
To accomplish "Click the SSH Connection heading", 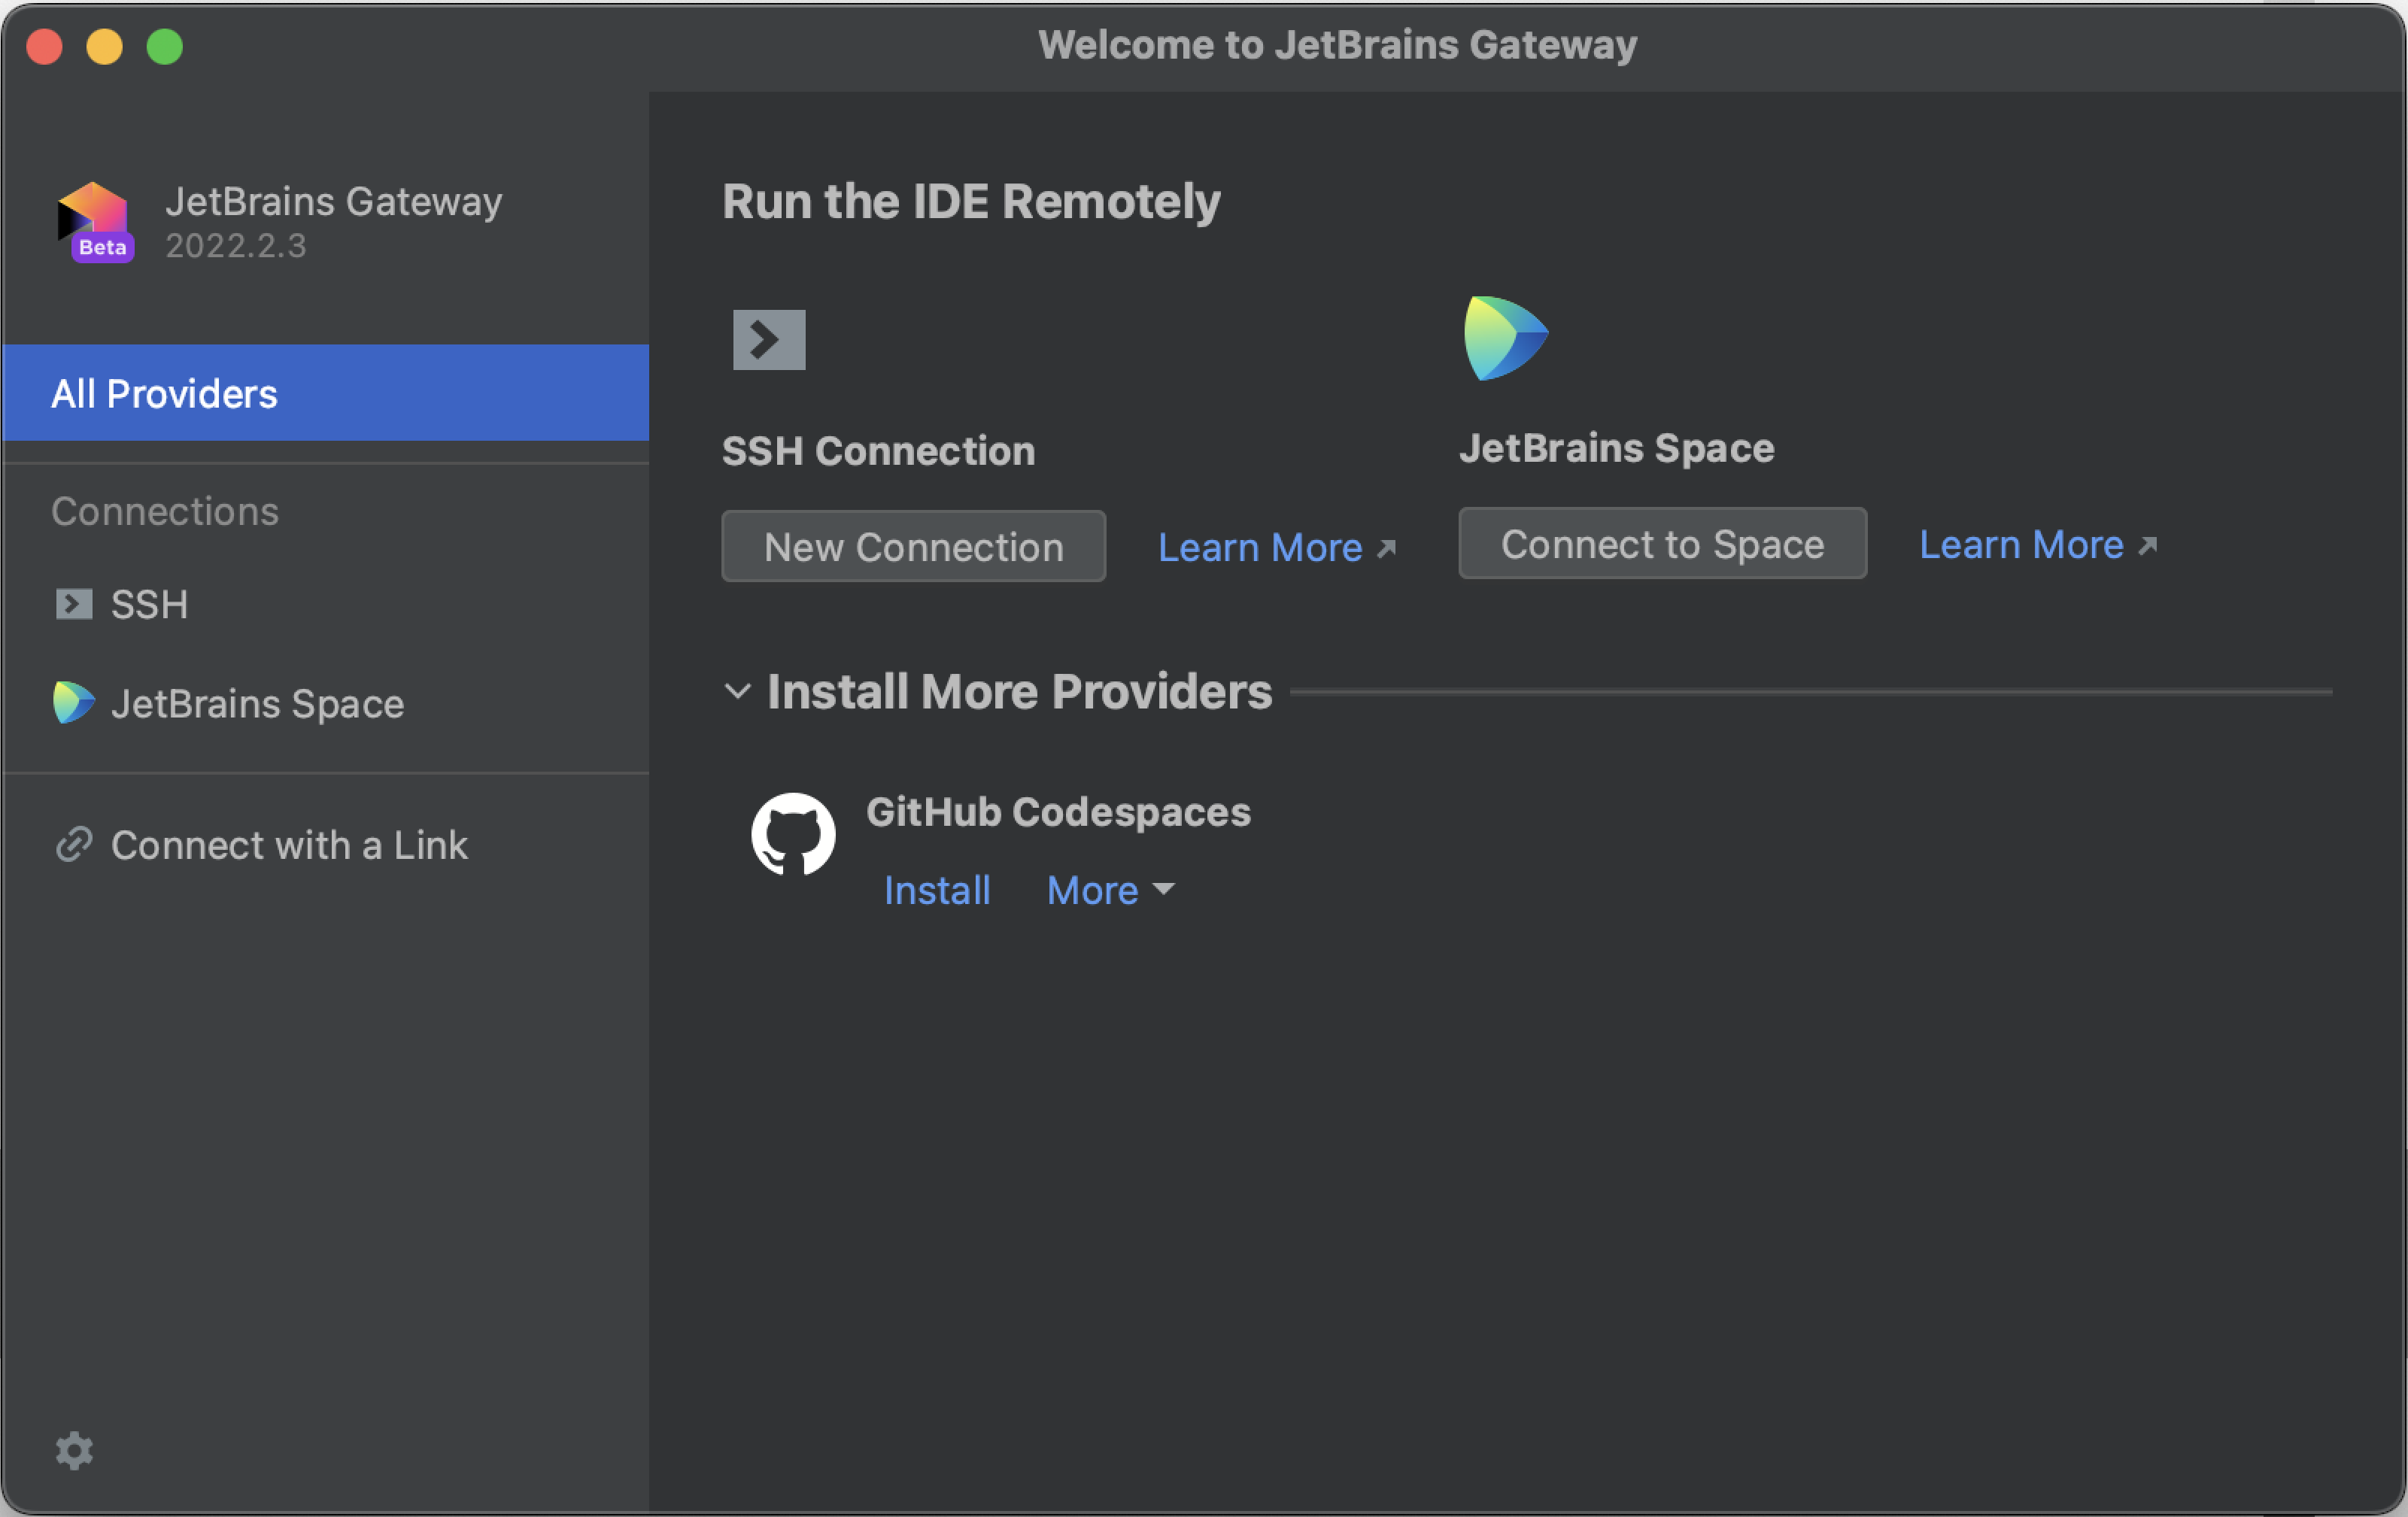I will [x=878, y=451].
